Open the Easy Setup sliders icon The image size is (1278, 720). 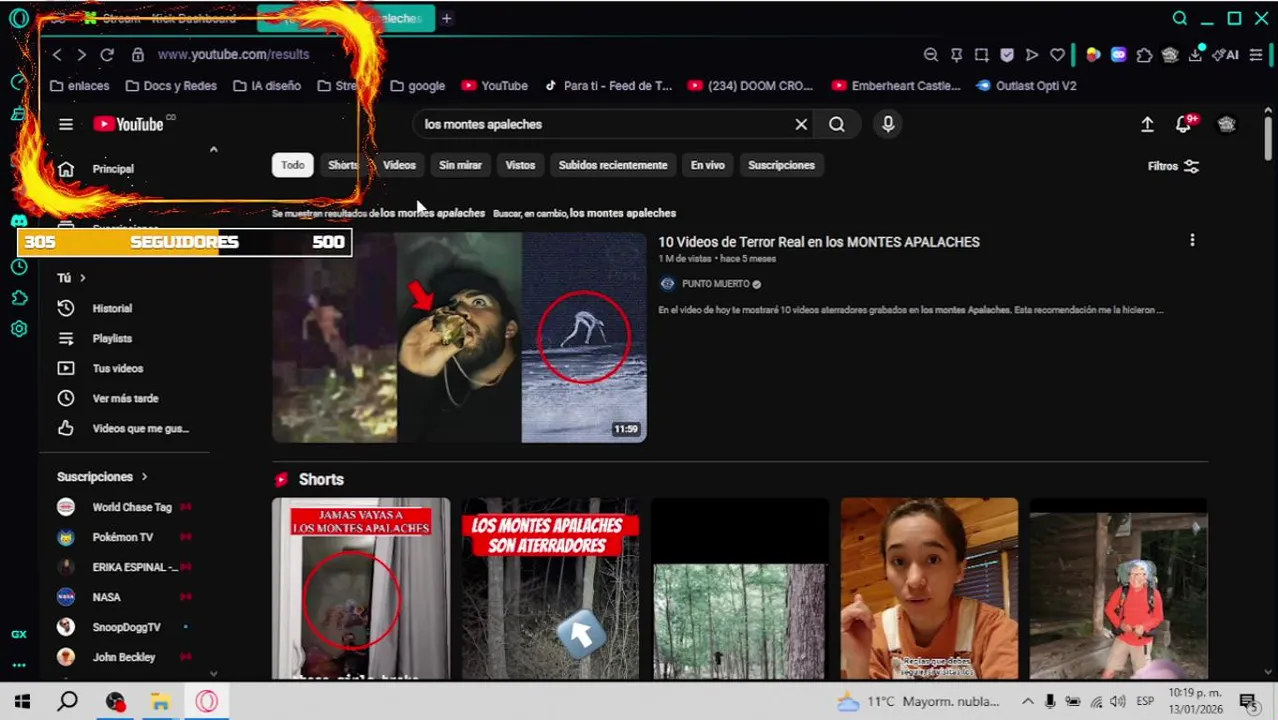(1256, 55)
